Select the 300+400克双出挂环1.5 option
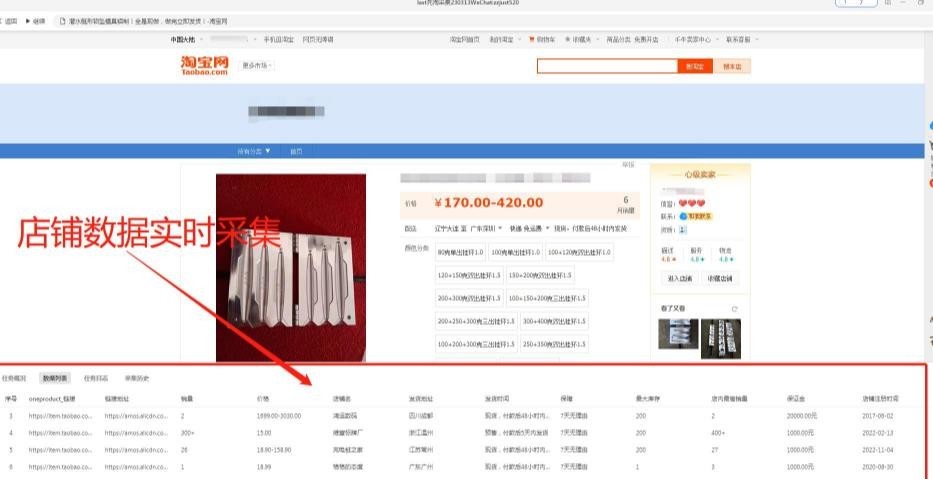 tap(554, 321)
